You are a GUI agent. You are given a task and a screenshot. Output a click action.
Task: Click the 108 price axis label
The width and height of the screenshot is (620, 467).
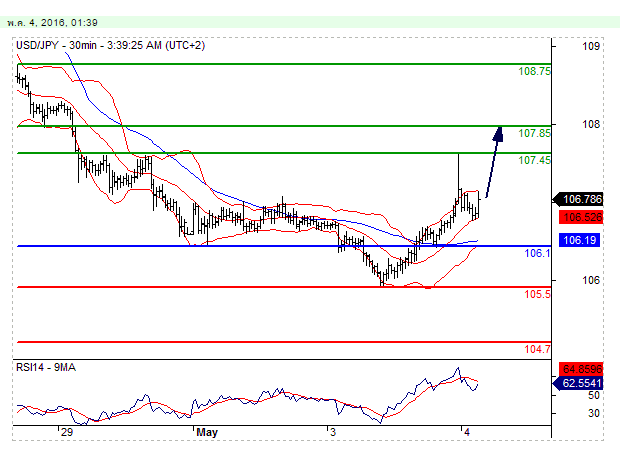[x=591, y=125]
